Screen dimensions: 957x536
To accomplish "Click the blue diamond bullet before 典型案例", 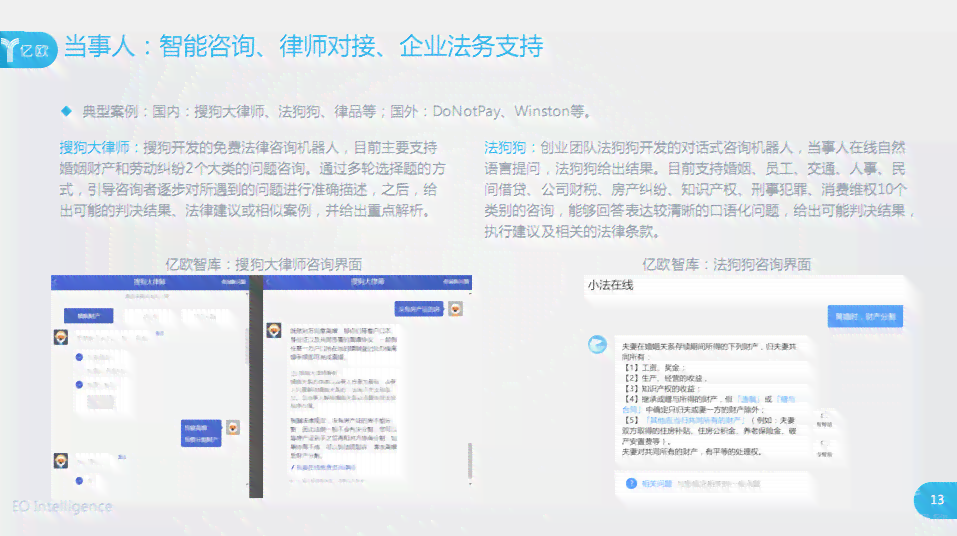I will (67, 111).
